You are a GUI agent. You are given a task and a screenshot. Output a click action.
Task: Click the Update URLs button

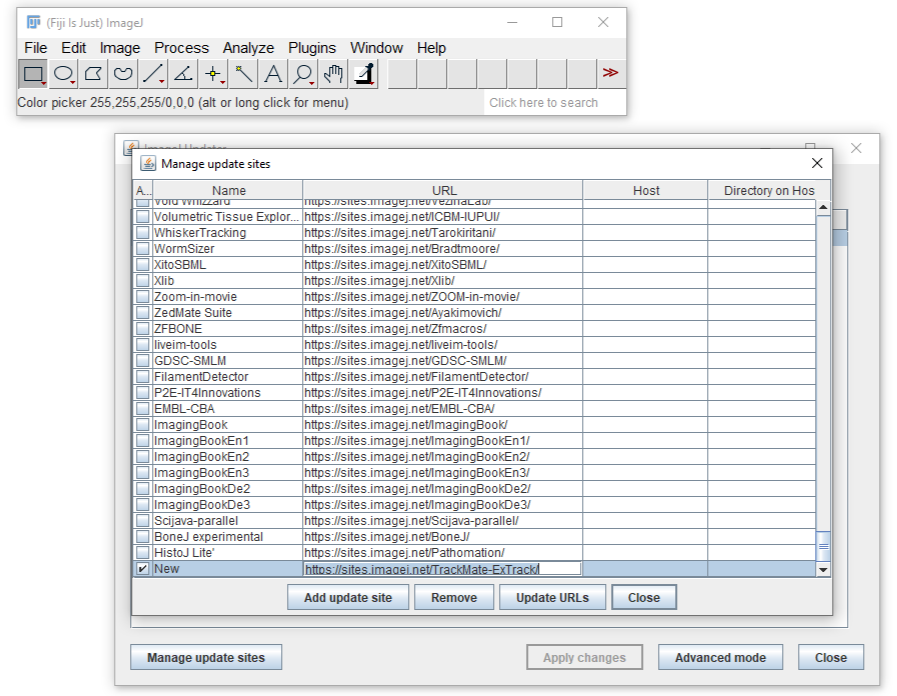552,598
